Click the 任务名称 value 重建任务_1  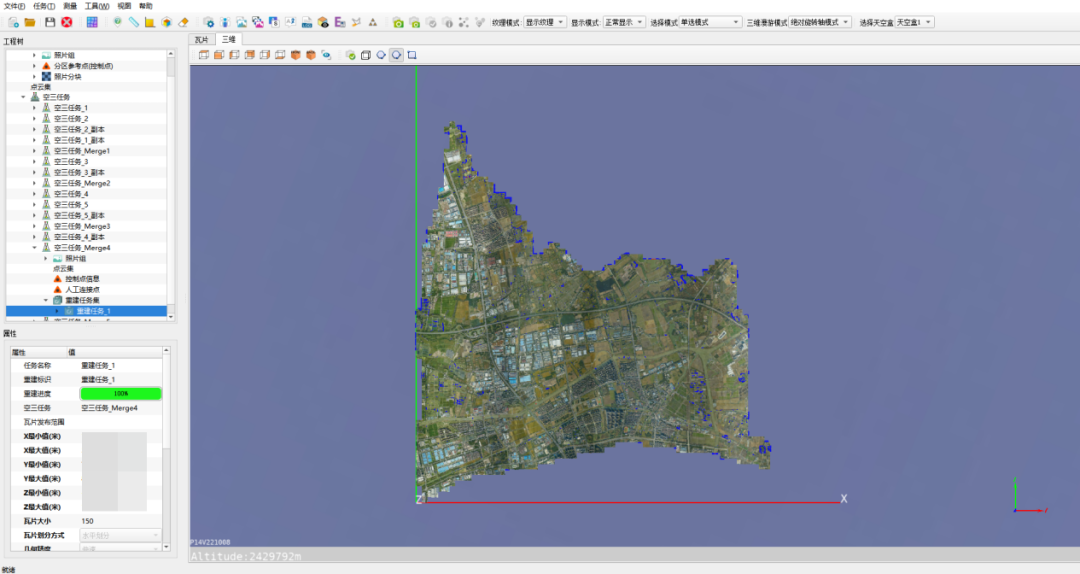98,365
